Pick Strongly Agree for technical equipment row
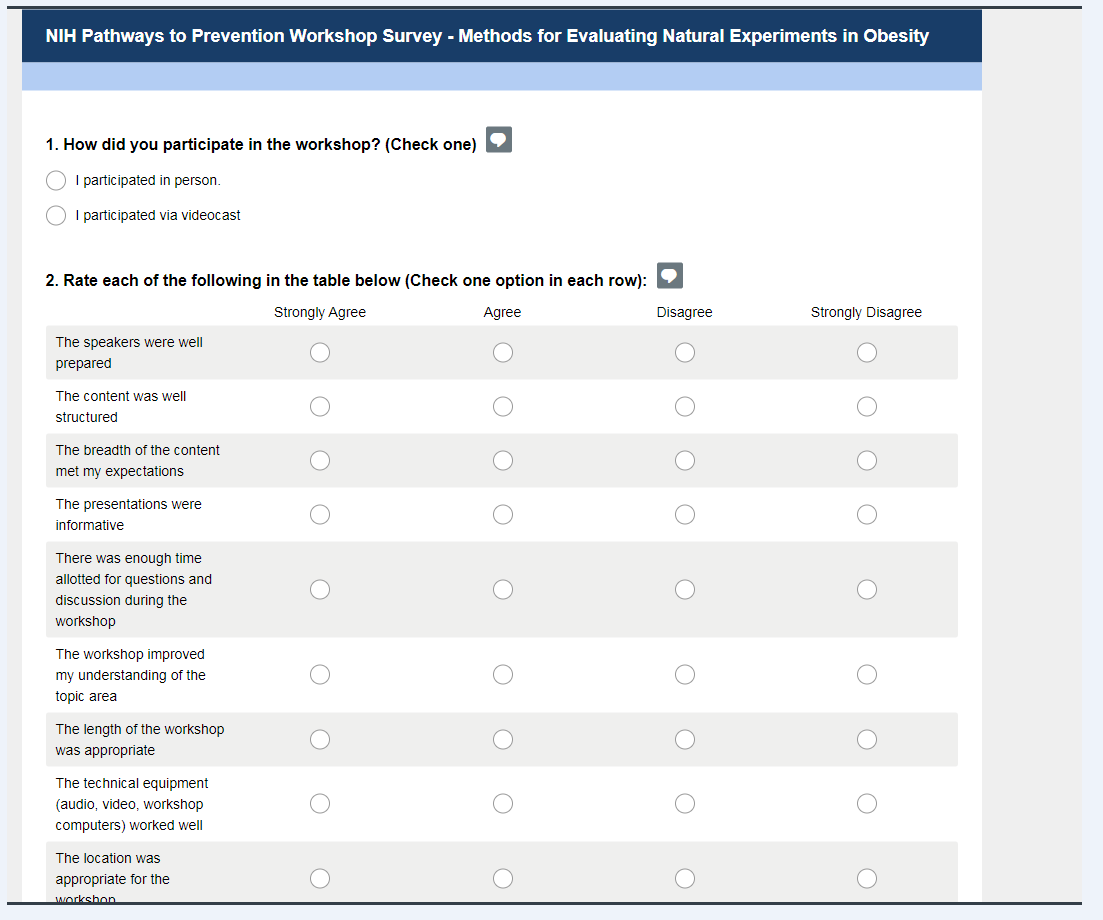The image size is (1103, 920). point(320,804)
